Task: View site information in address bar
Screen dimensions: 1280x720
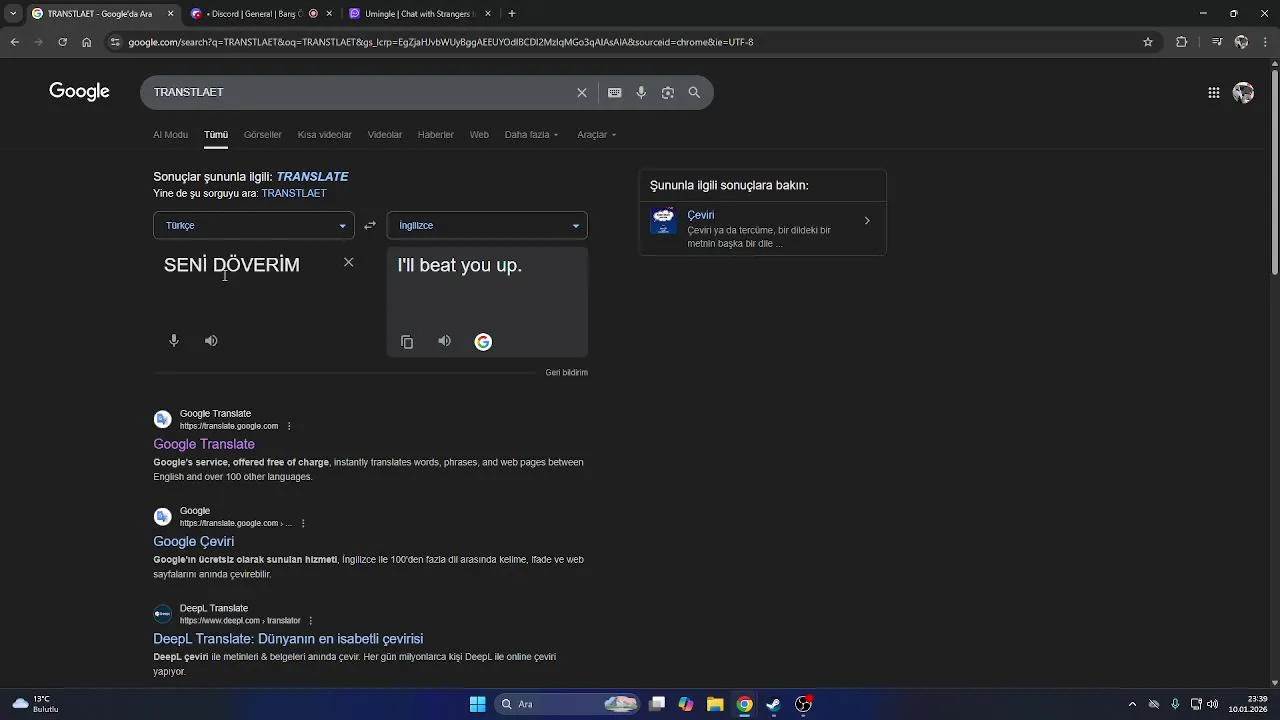Action: tap(115, 42)
